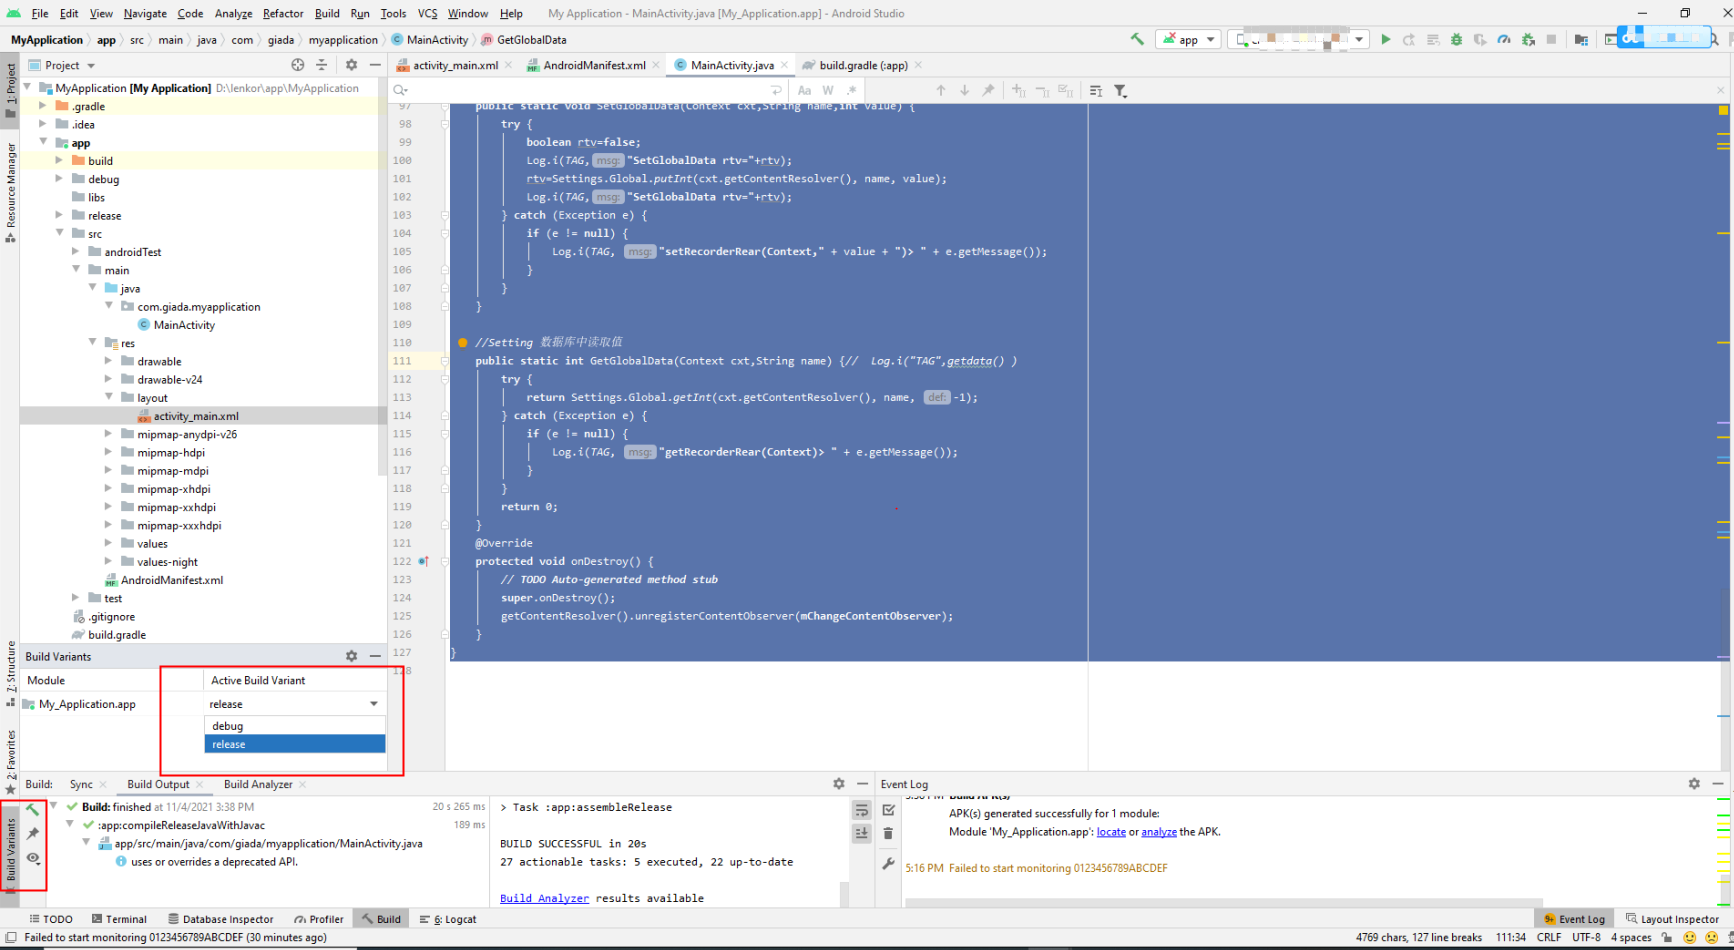This screenshot has width=1734, height=950.
Task: Collapse the 'res' folder in tree
Action: click(x=92, y=343)
